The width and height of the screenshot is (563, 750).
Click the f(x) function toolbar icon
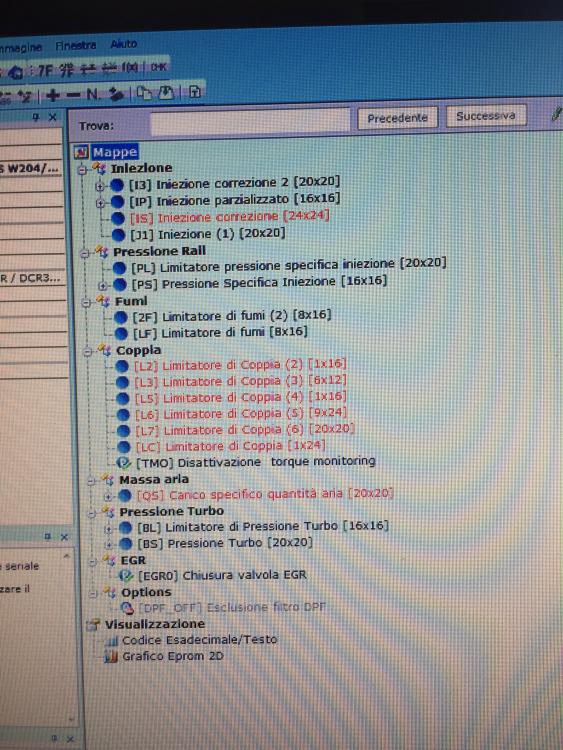pyautogui.click(x=130, y=67)
